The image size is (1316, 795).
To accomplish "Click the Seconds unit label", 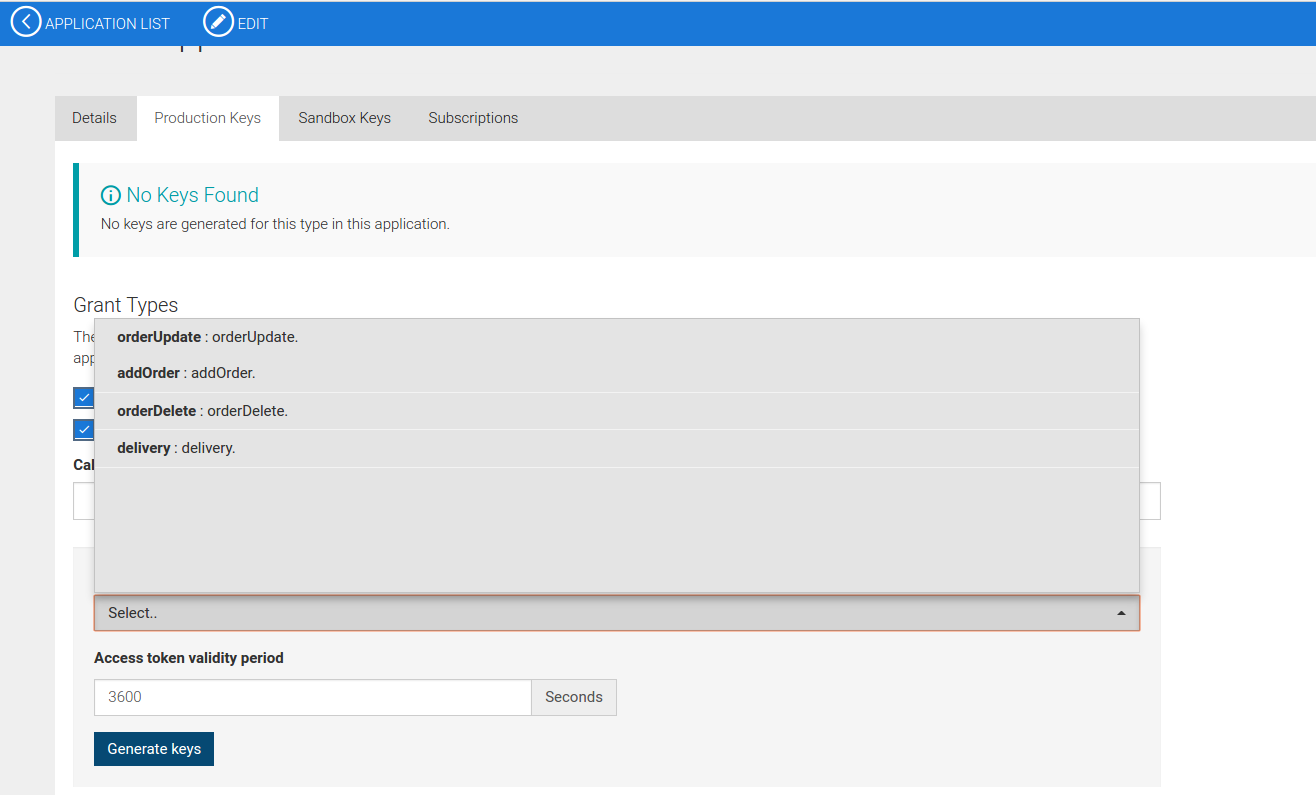I will 573,697.
